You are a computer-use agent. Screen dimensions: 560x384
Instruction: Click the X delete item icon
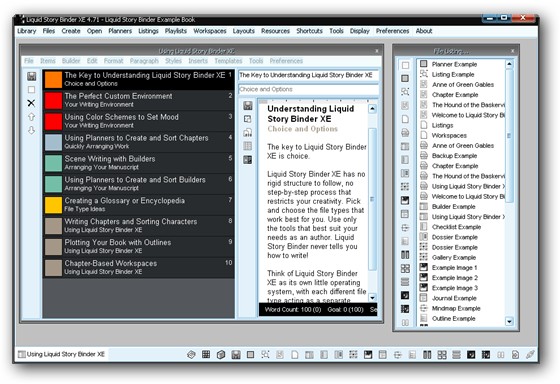pos(31,103)
